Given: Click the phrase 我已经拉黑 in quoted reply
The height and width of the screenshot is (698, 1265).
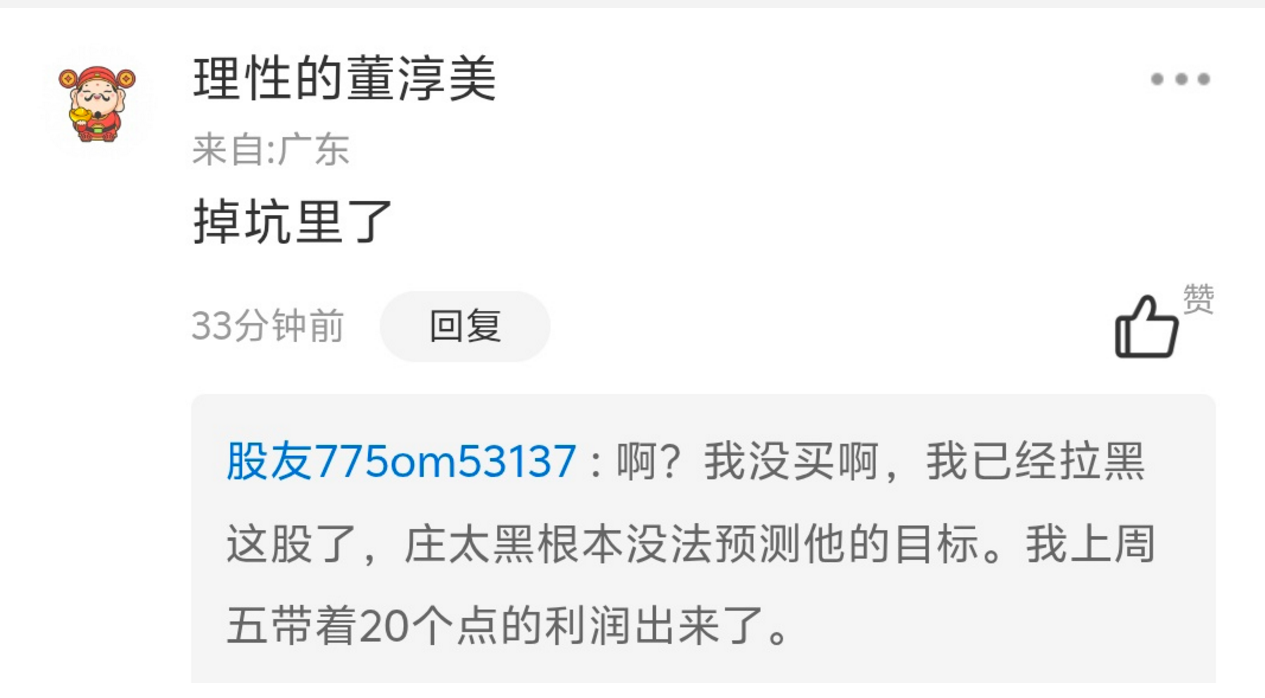Looking at the screenshot, I should [x=1035, y=463].
